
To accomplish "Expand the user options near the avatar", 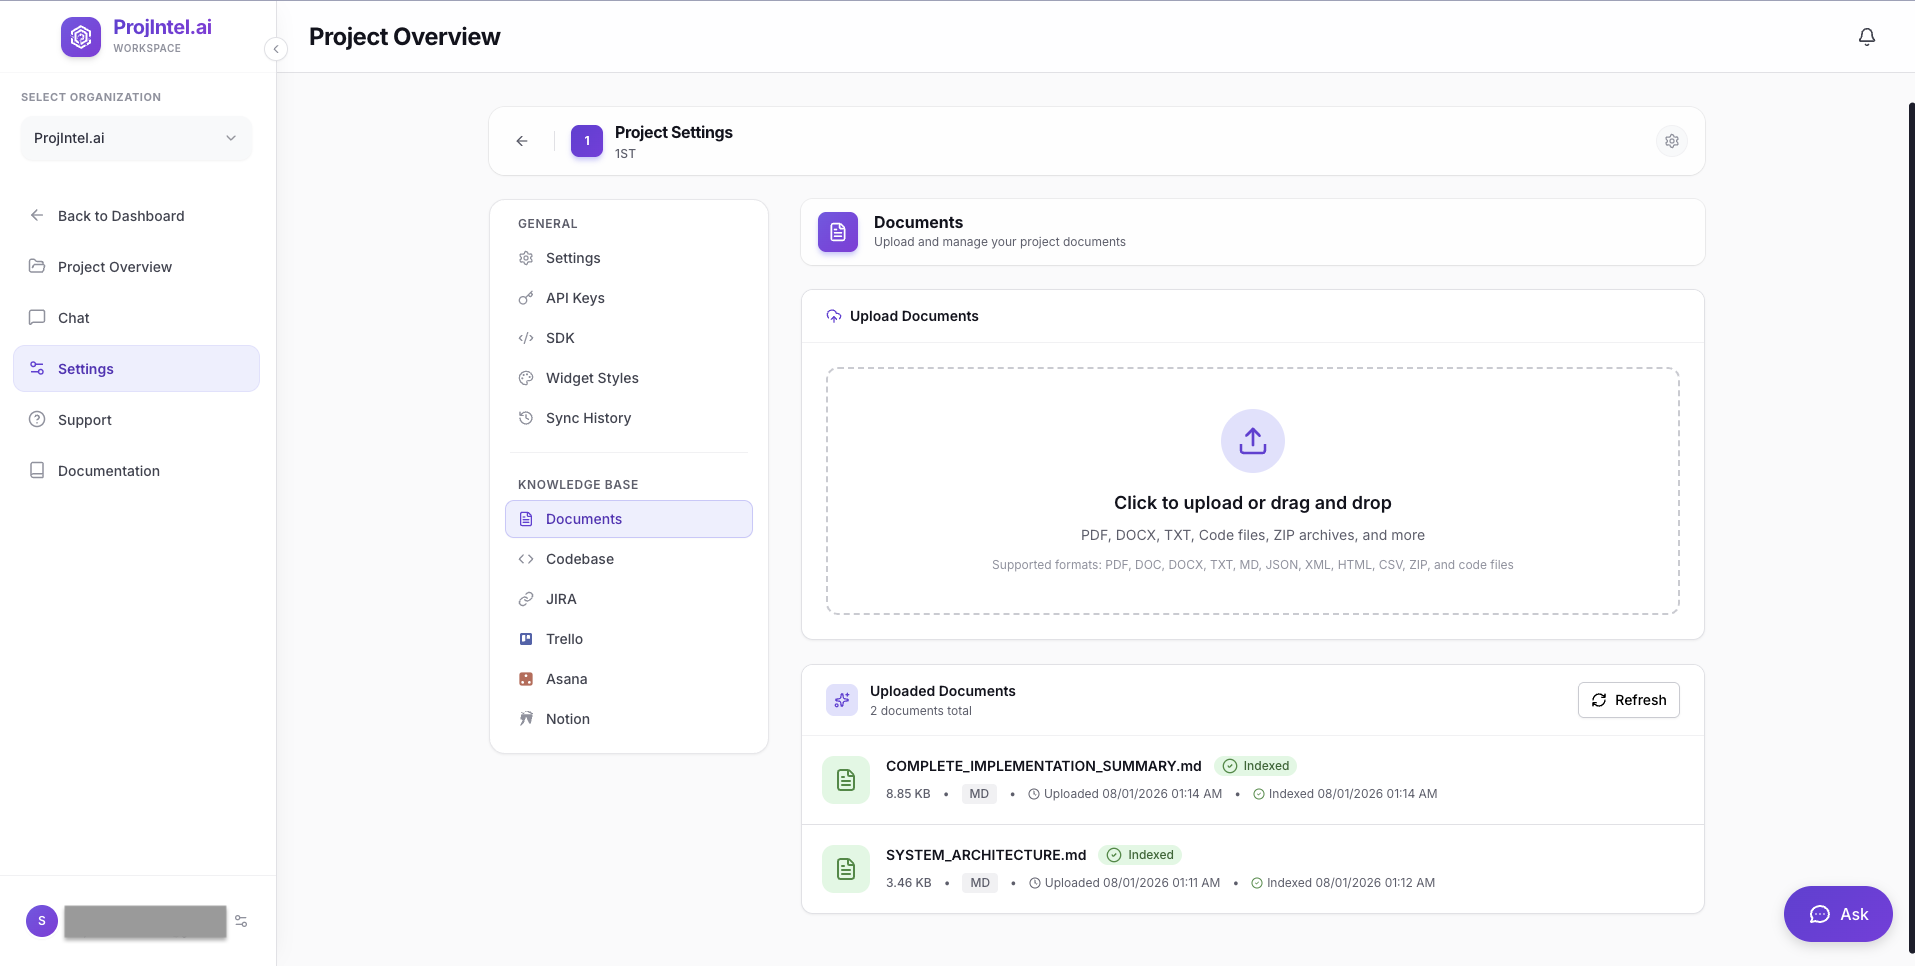I will (240, 921).
